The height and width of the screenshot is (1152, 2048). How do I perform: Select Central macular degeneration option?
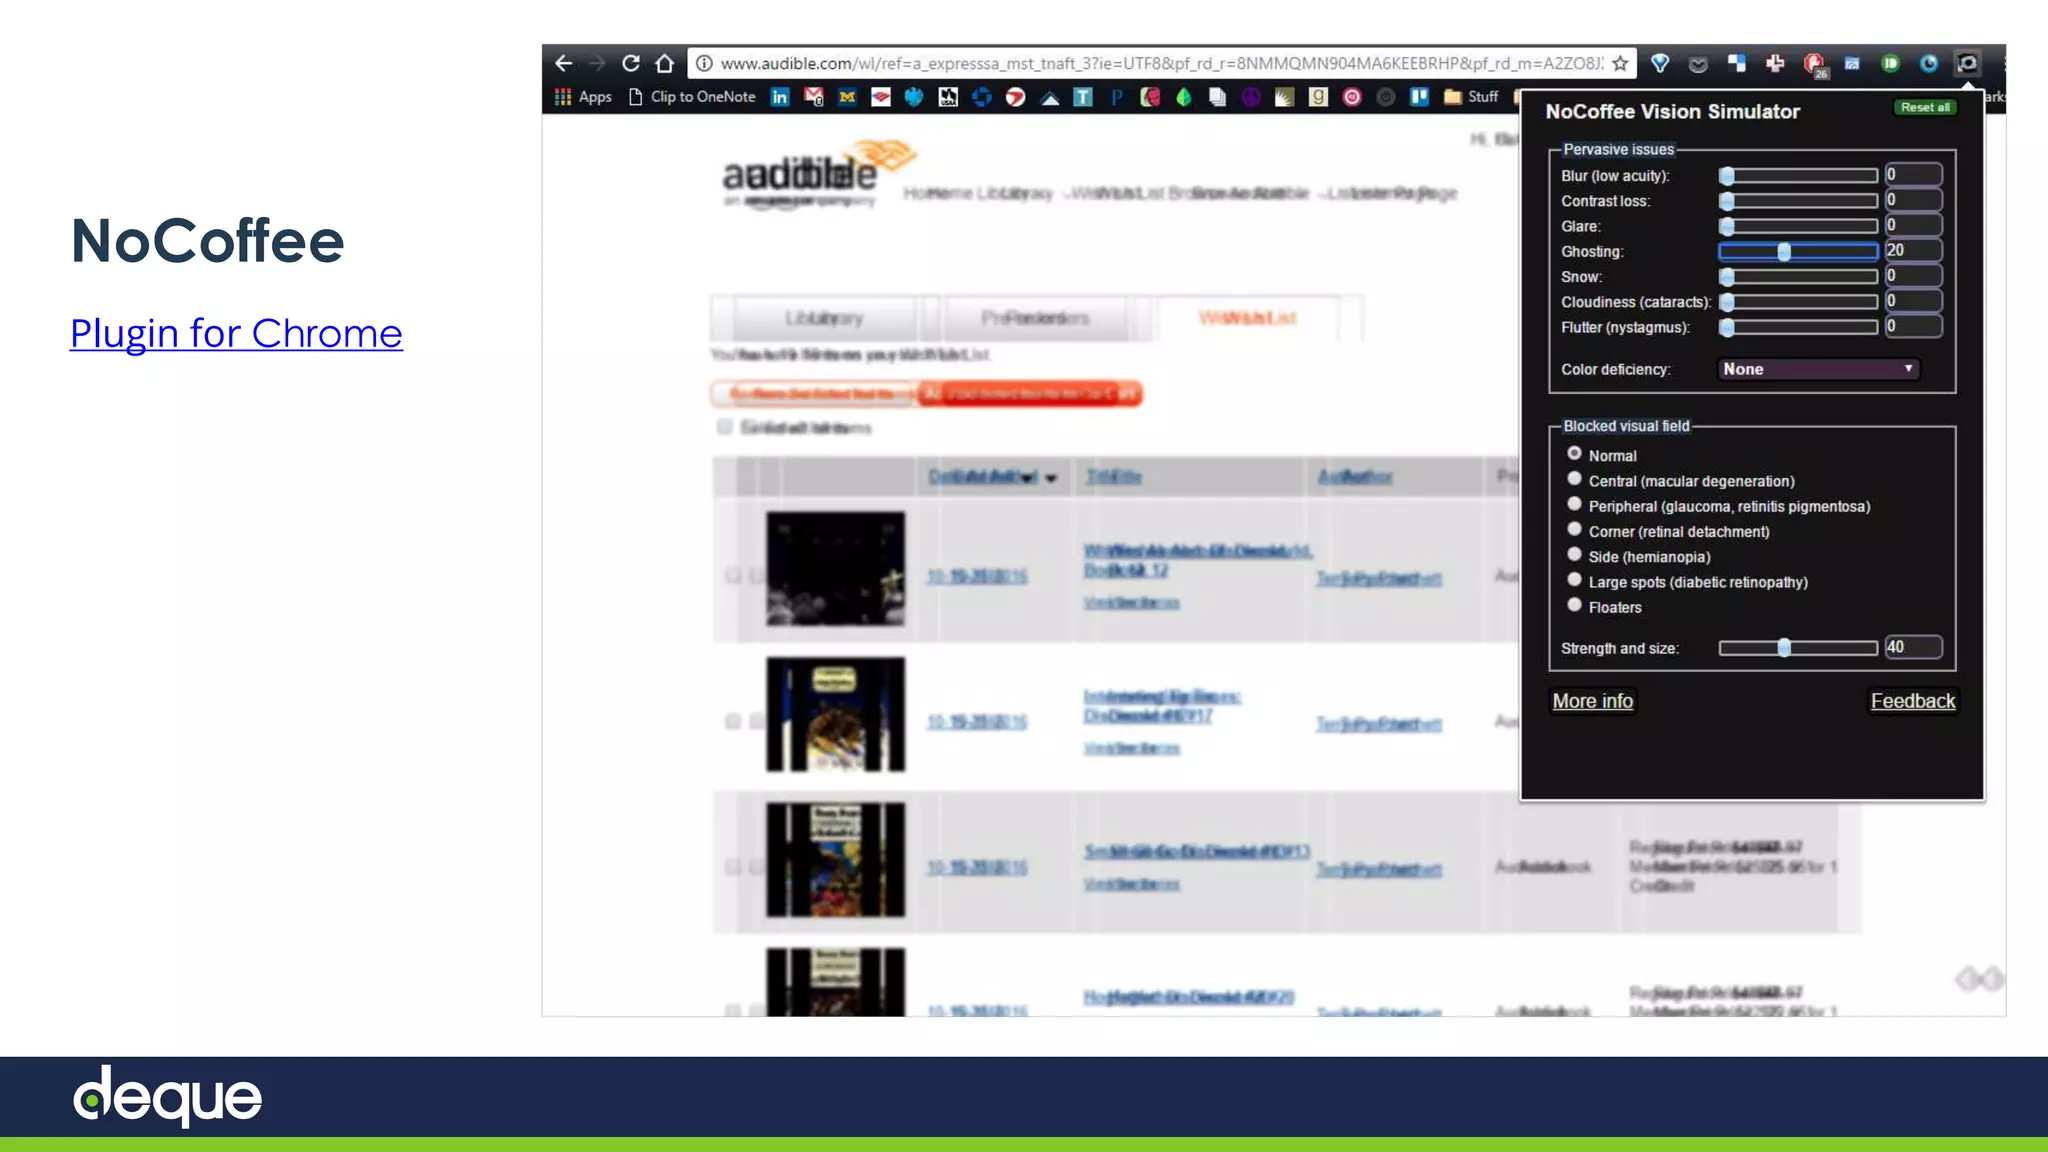click(x=1574, y=479)
